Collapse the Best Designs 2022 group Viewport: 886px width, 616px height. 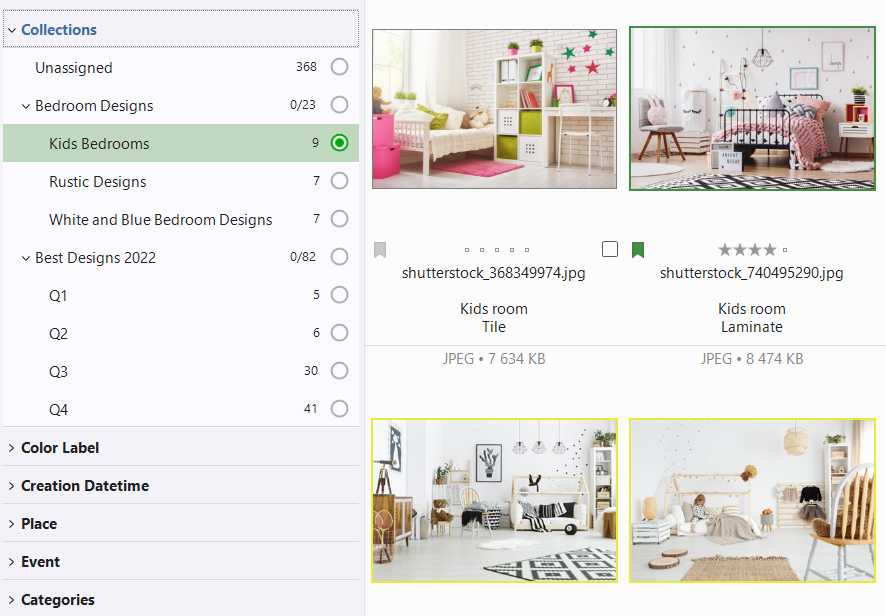(x=25, y=258)
